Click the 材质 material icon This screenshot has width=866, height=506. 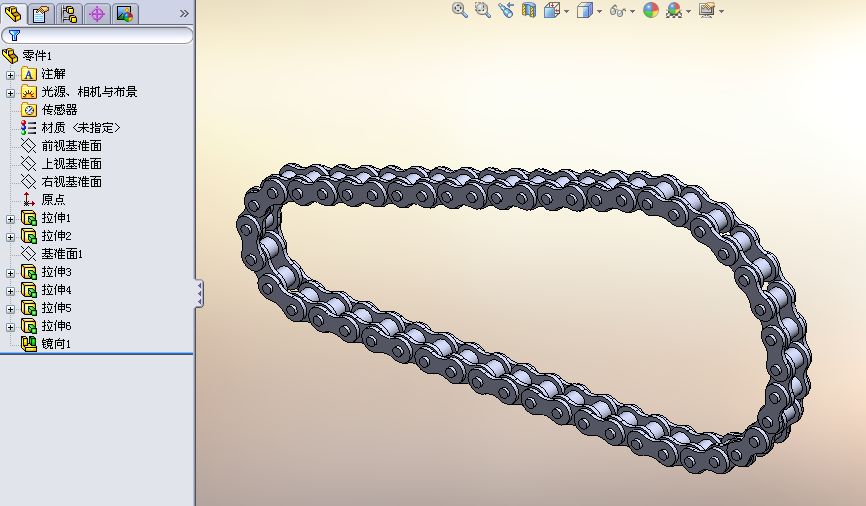tap(29, 128)
